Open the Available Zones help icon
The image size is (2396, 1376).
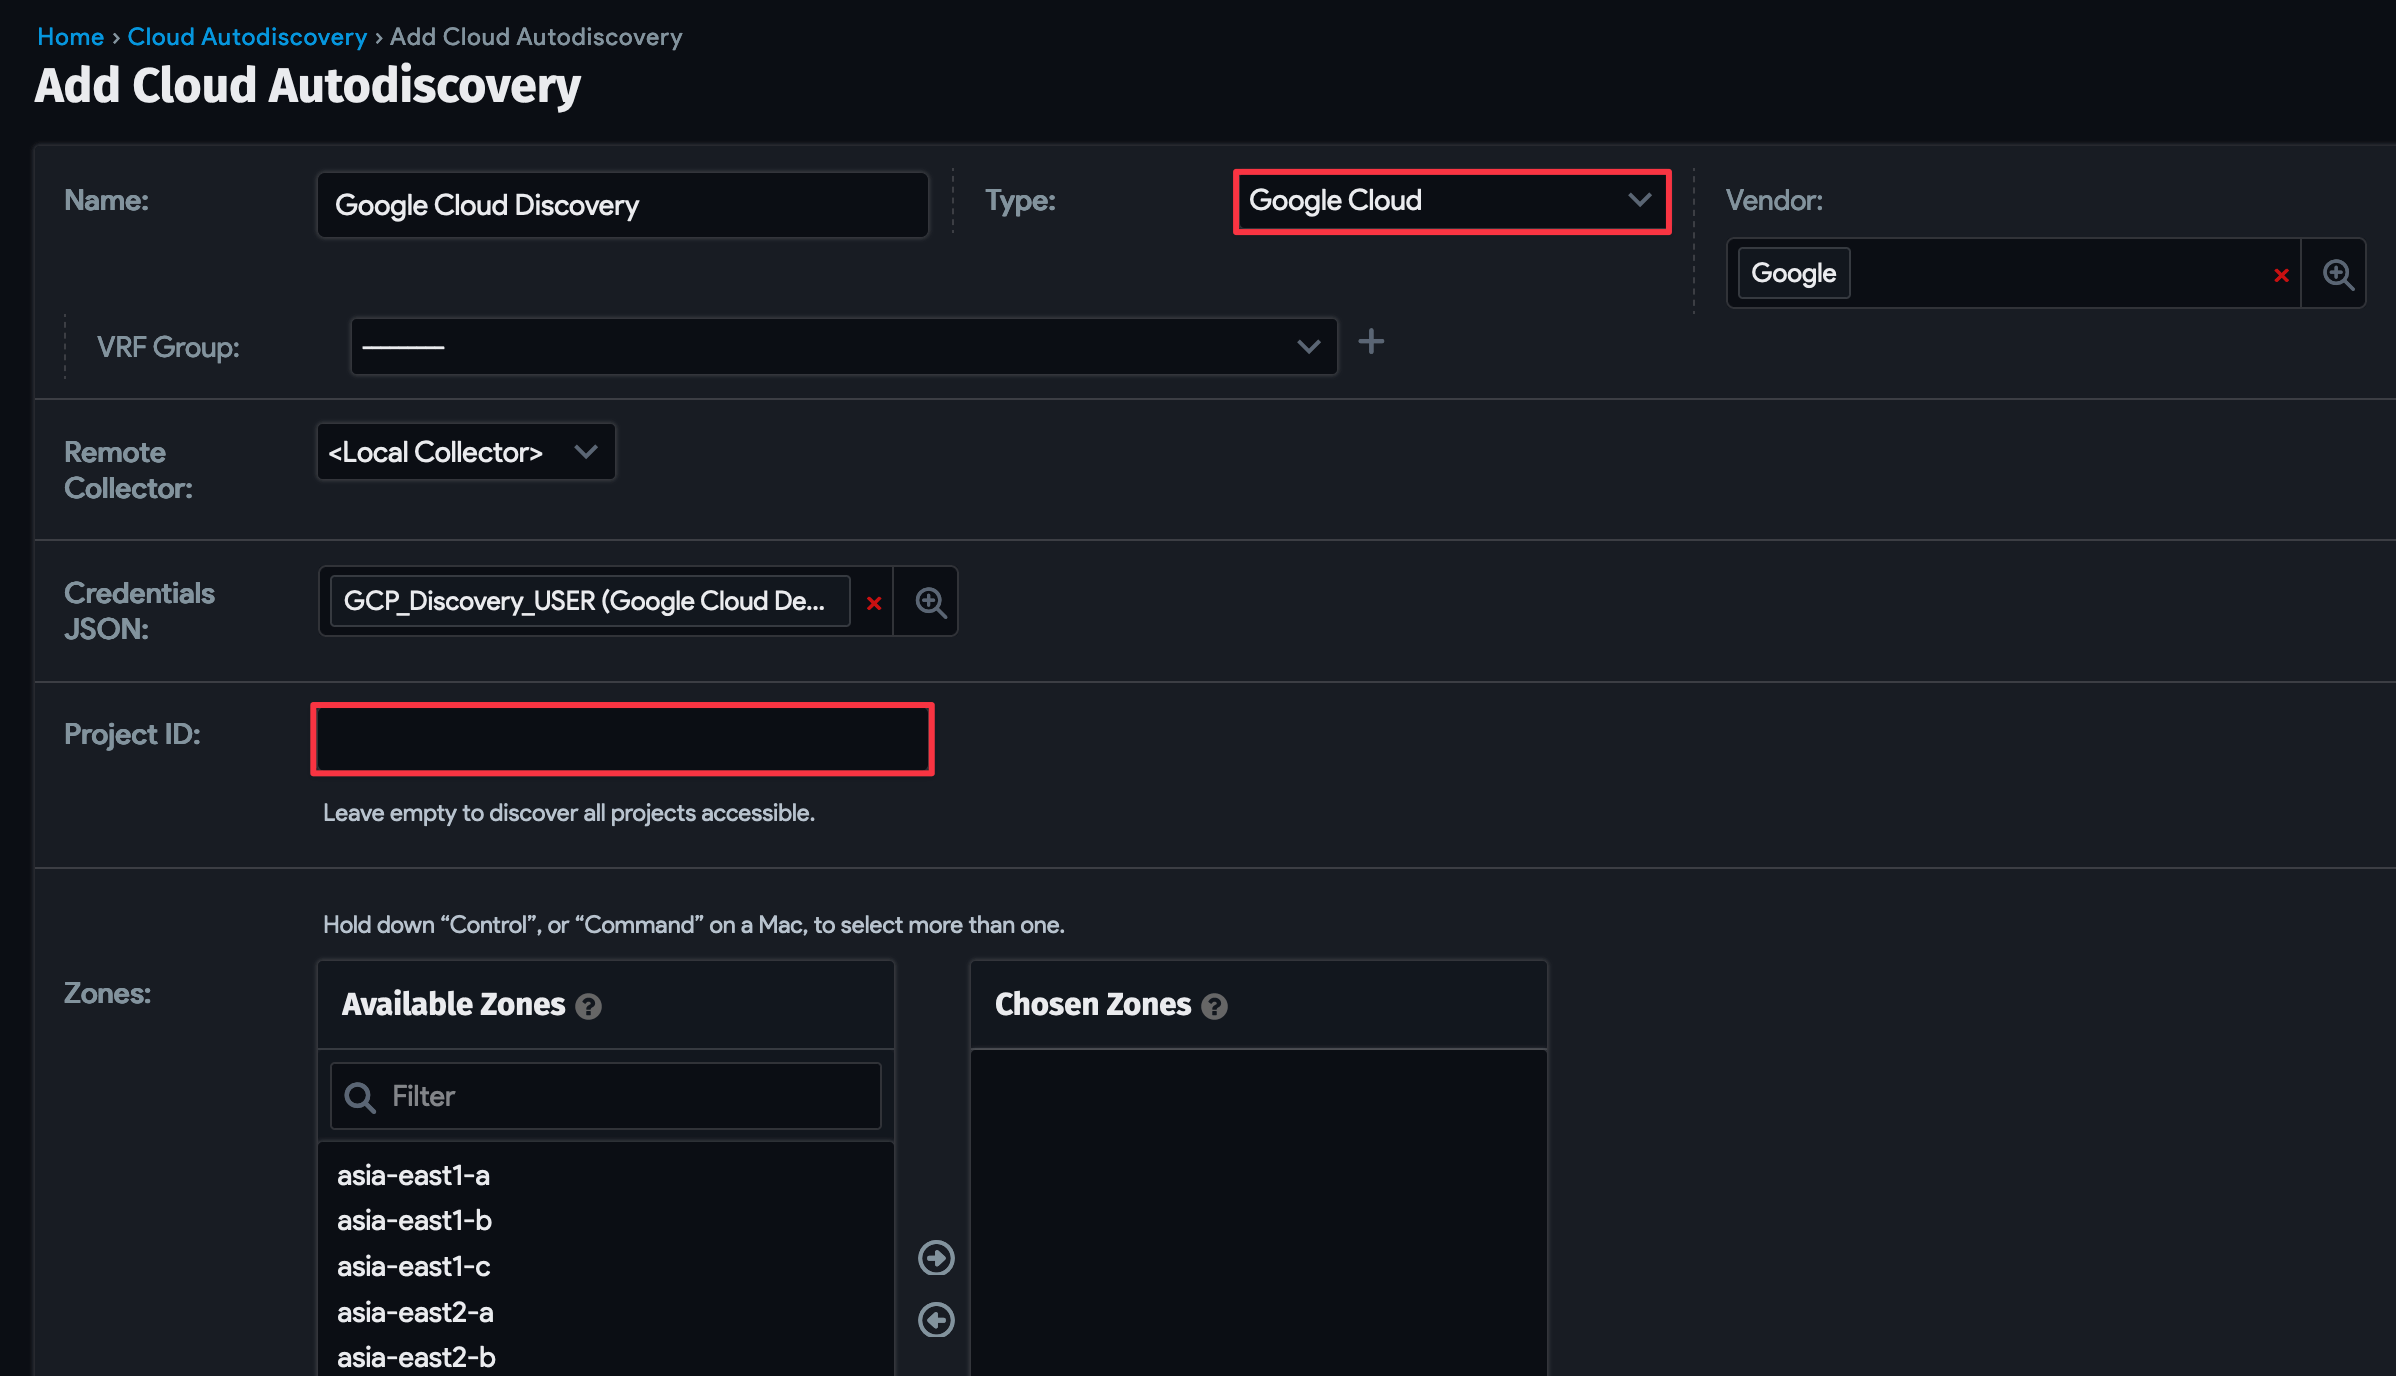click(x=589, y=1007)
